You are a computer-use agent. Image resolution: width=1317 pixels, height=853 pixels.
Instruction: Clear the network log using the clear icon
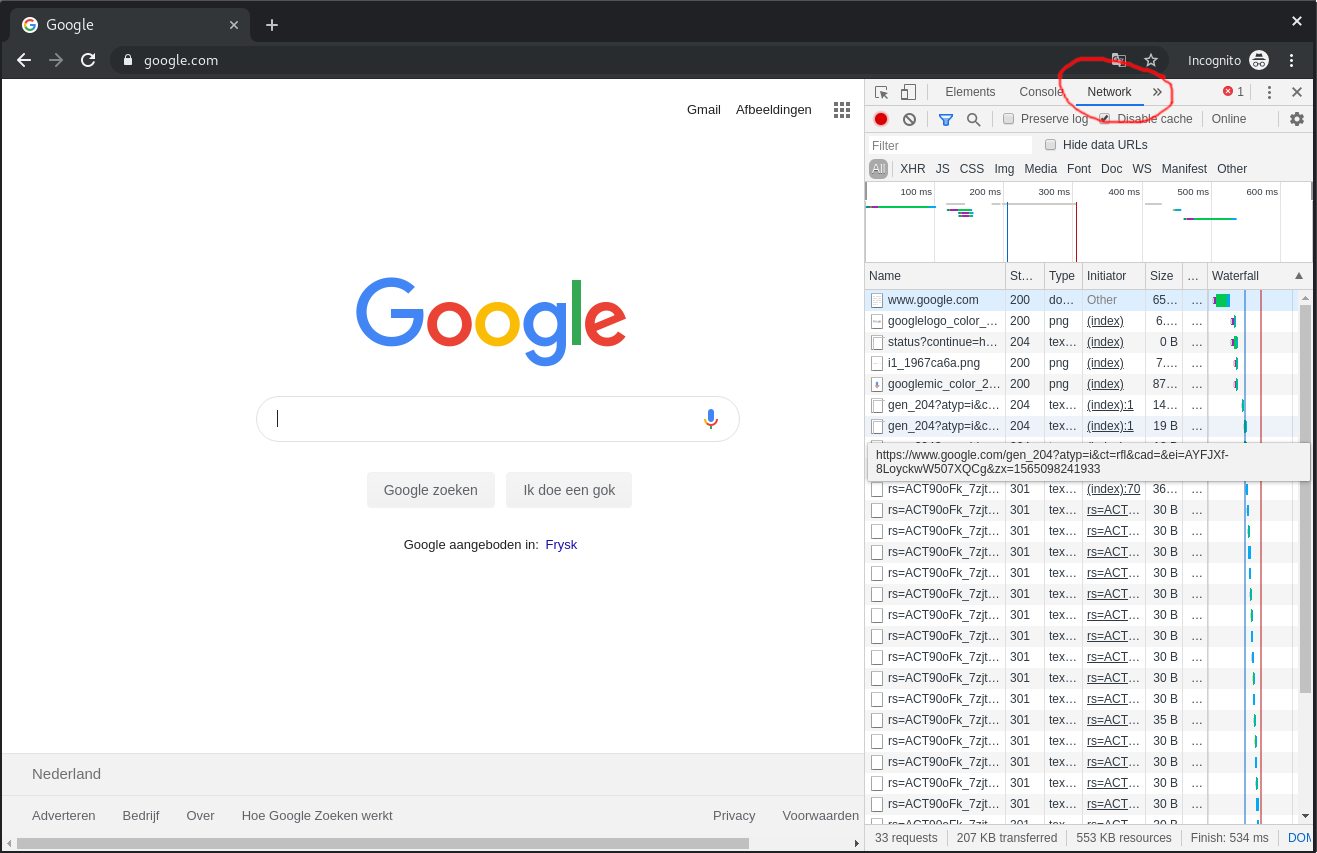[x=910, y=119]
